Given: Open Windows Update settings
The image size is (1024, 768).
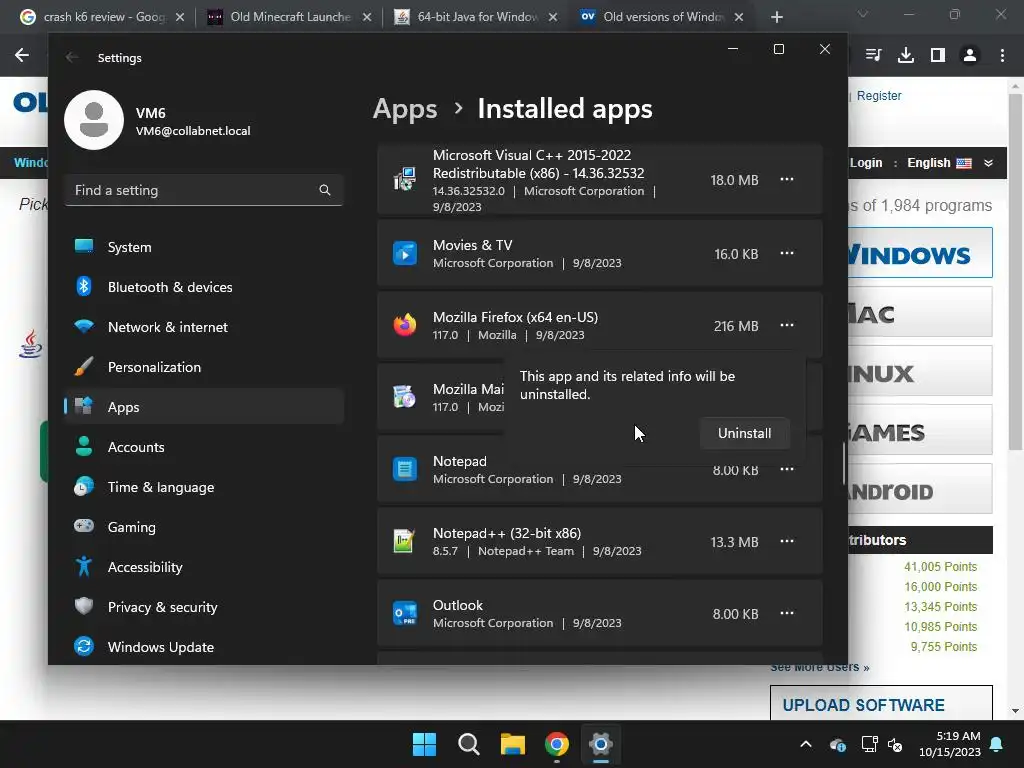Looking at the screenshot, I should click(204, 647).
